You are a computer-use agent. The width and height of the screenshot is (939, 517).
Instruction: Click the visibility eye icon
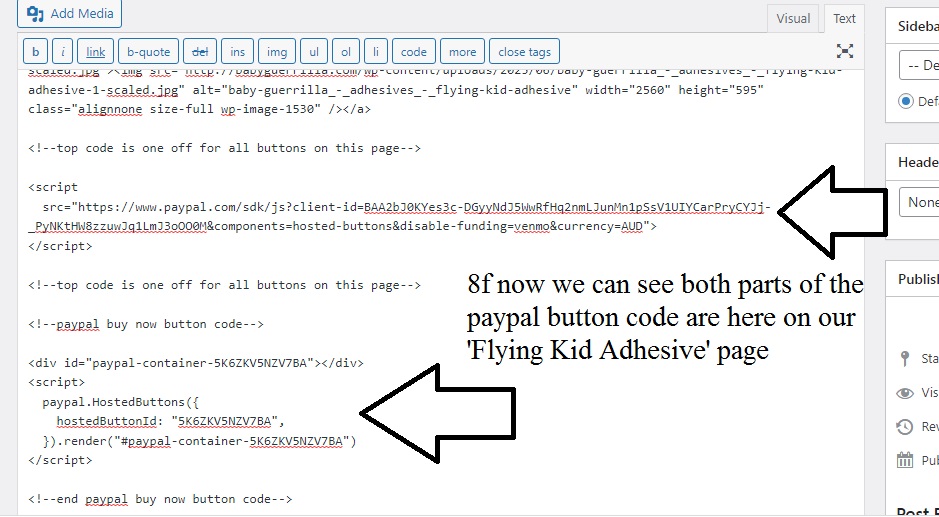pos(905,393)
